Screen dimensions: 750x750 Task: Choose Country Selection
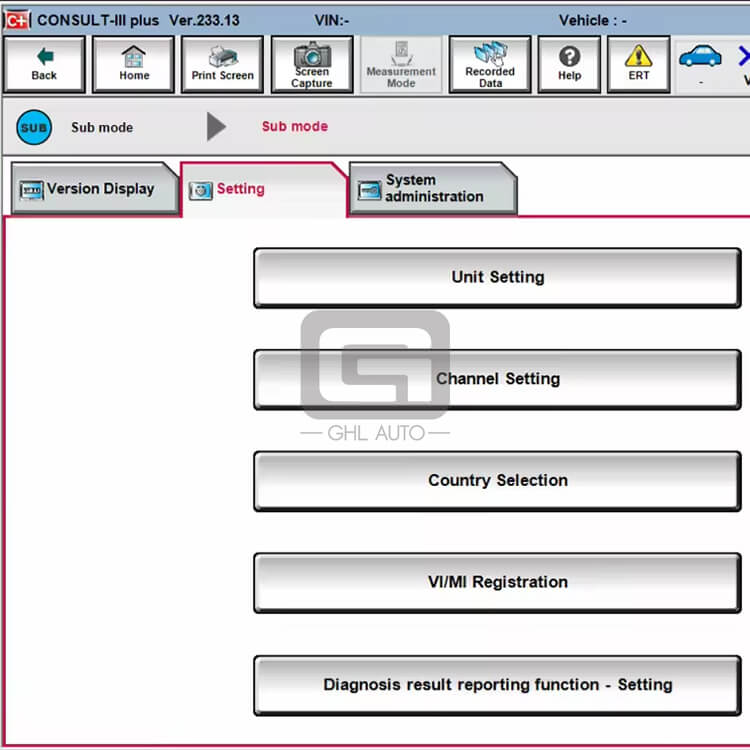pyautogui.click(x=497, y=481)
